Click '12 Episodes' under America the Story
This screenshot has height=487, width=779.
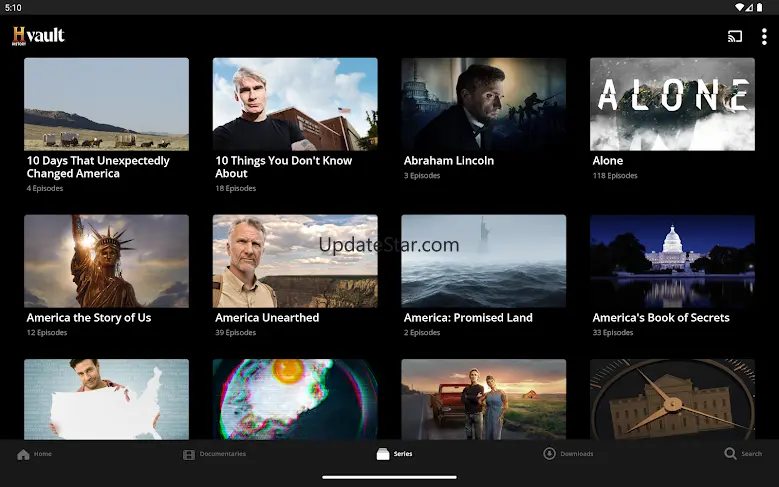pyautogui.click(x=47, y=332)
